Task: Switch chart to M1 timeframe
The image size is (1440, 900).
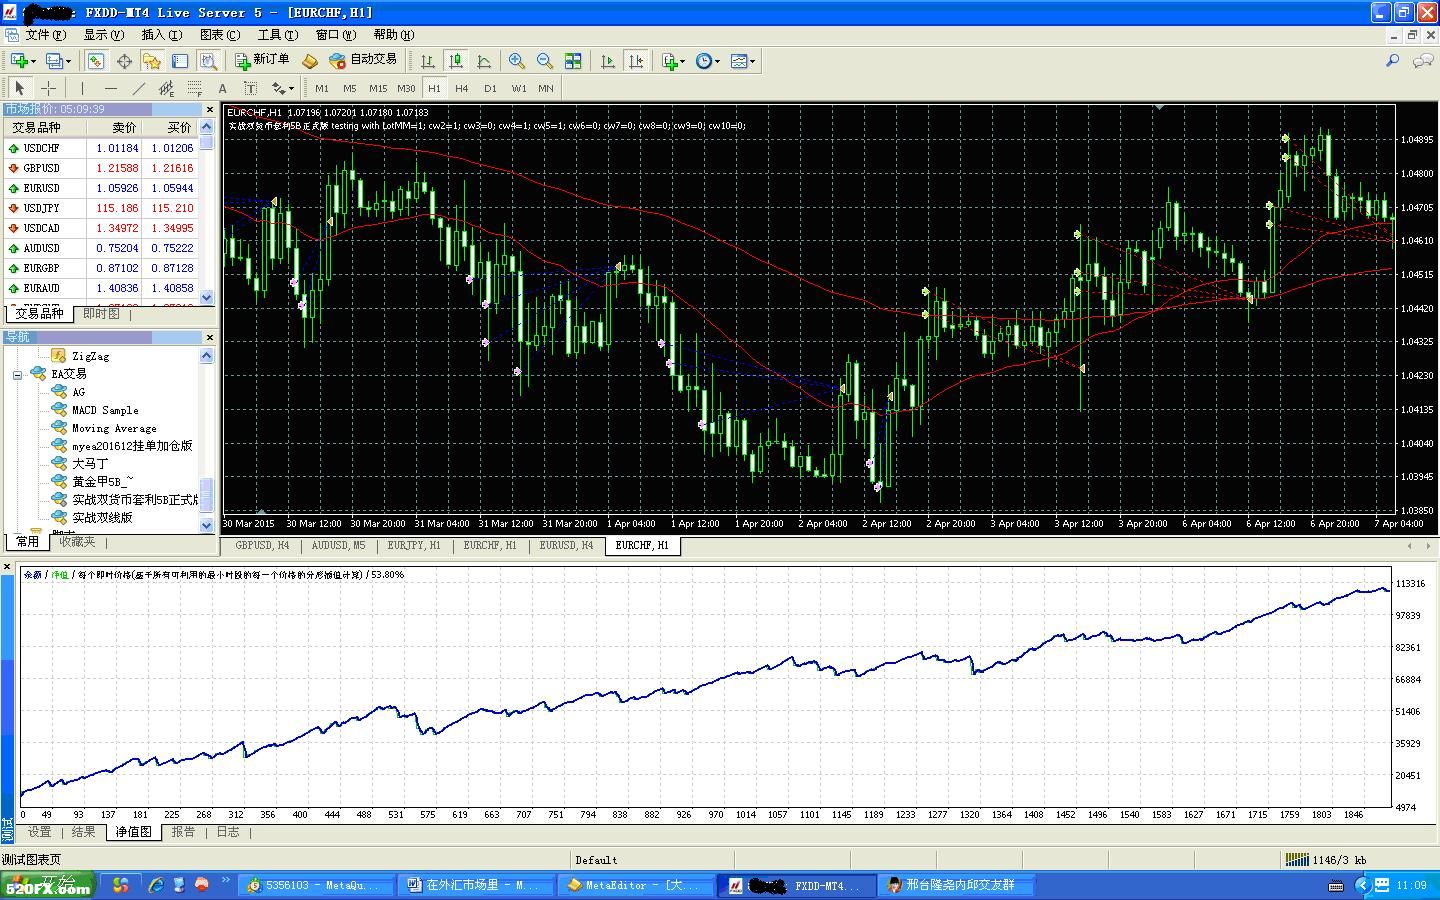Action: pyautogui.click(x=322, y=88)
